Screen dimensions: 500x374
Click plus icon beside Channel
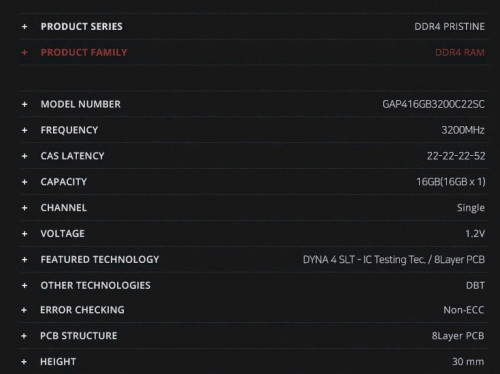[24, 208]
